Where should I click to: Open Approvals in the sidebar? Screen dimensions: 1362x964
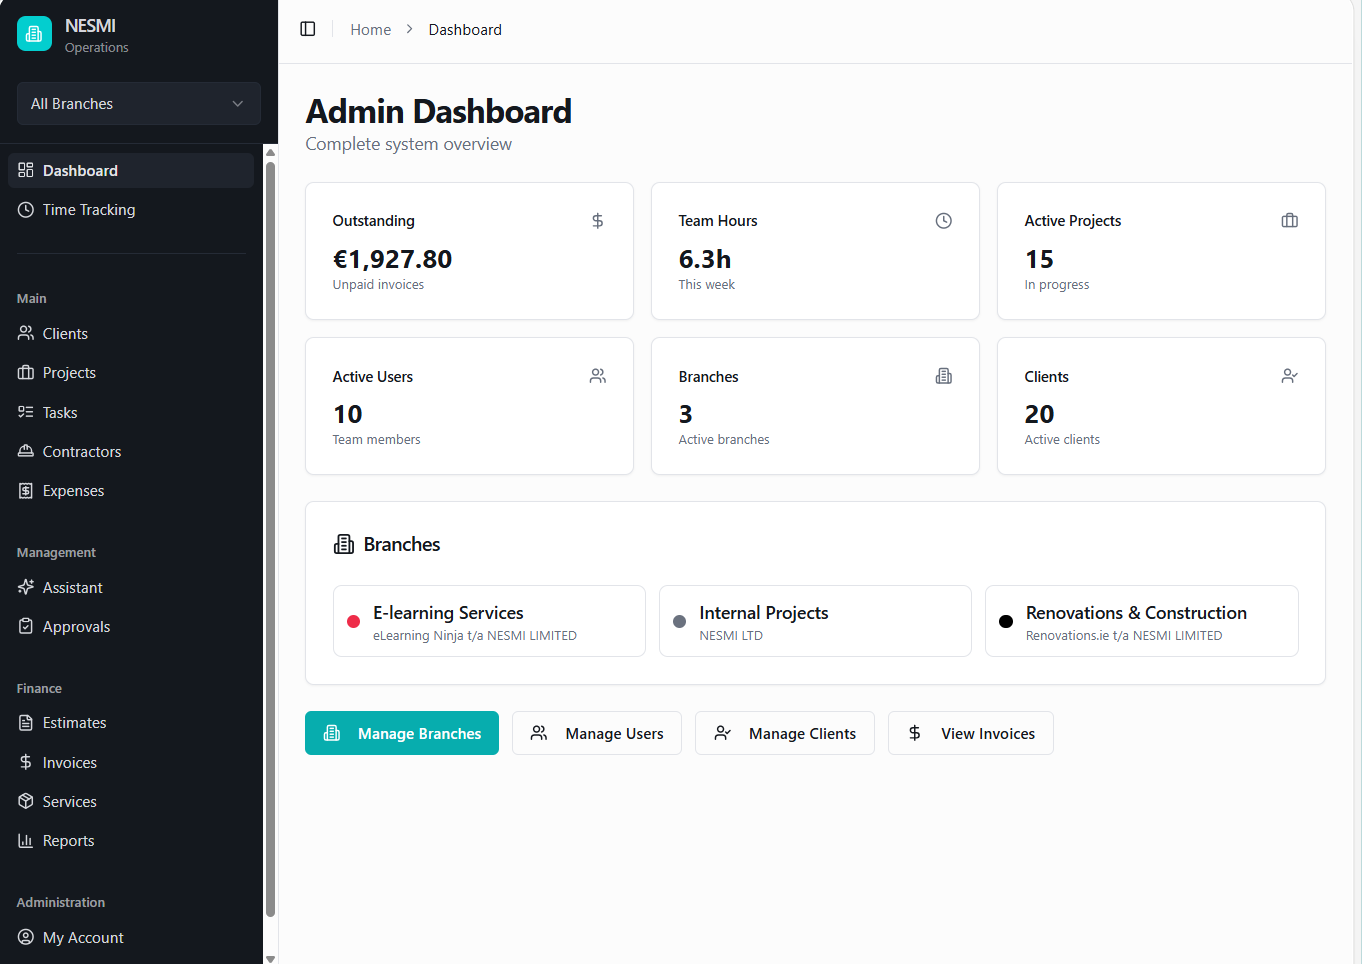(131, 627)
